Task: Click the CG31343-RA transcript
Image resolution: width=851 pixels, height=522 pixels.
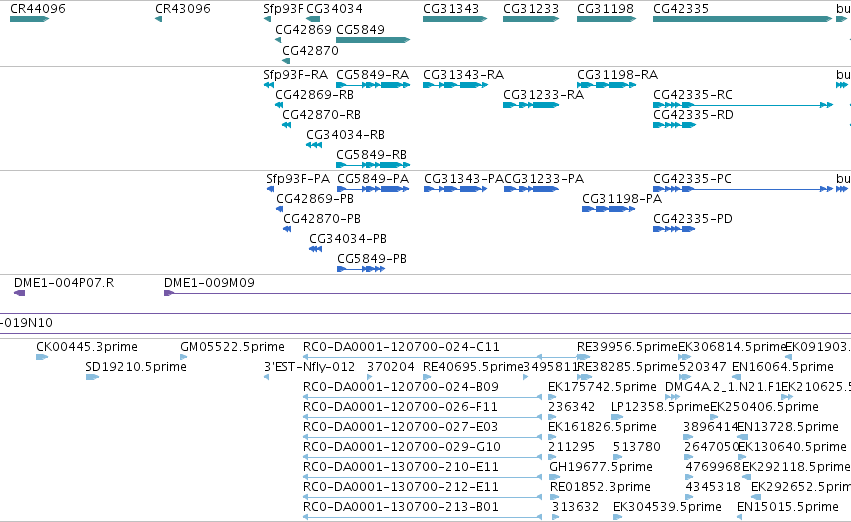Action: coord(455,85)
